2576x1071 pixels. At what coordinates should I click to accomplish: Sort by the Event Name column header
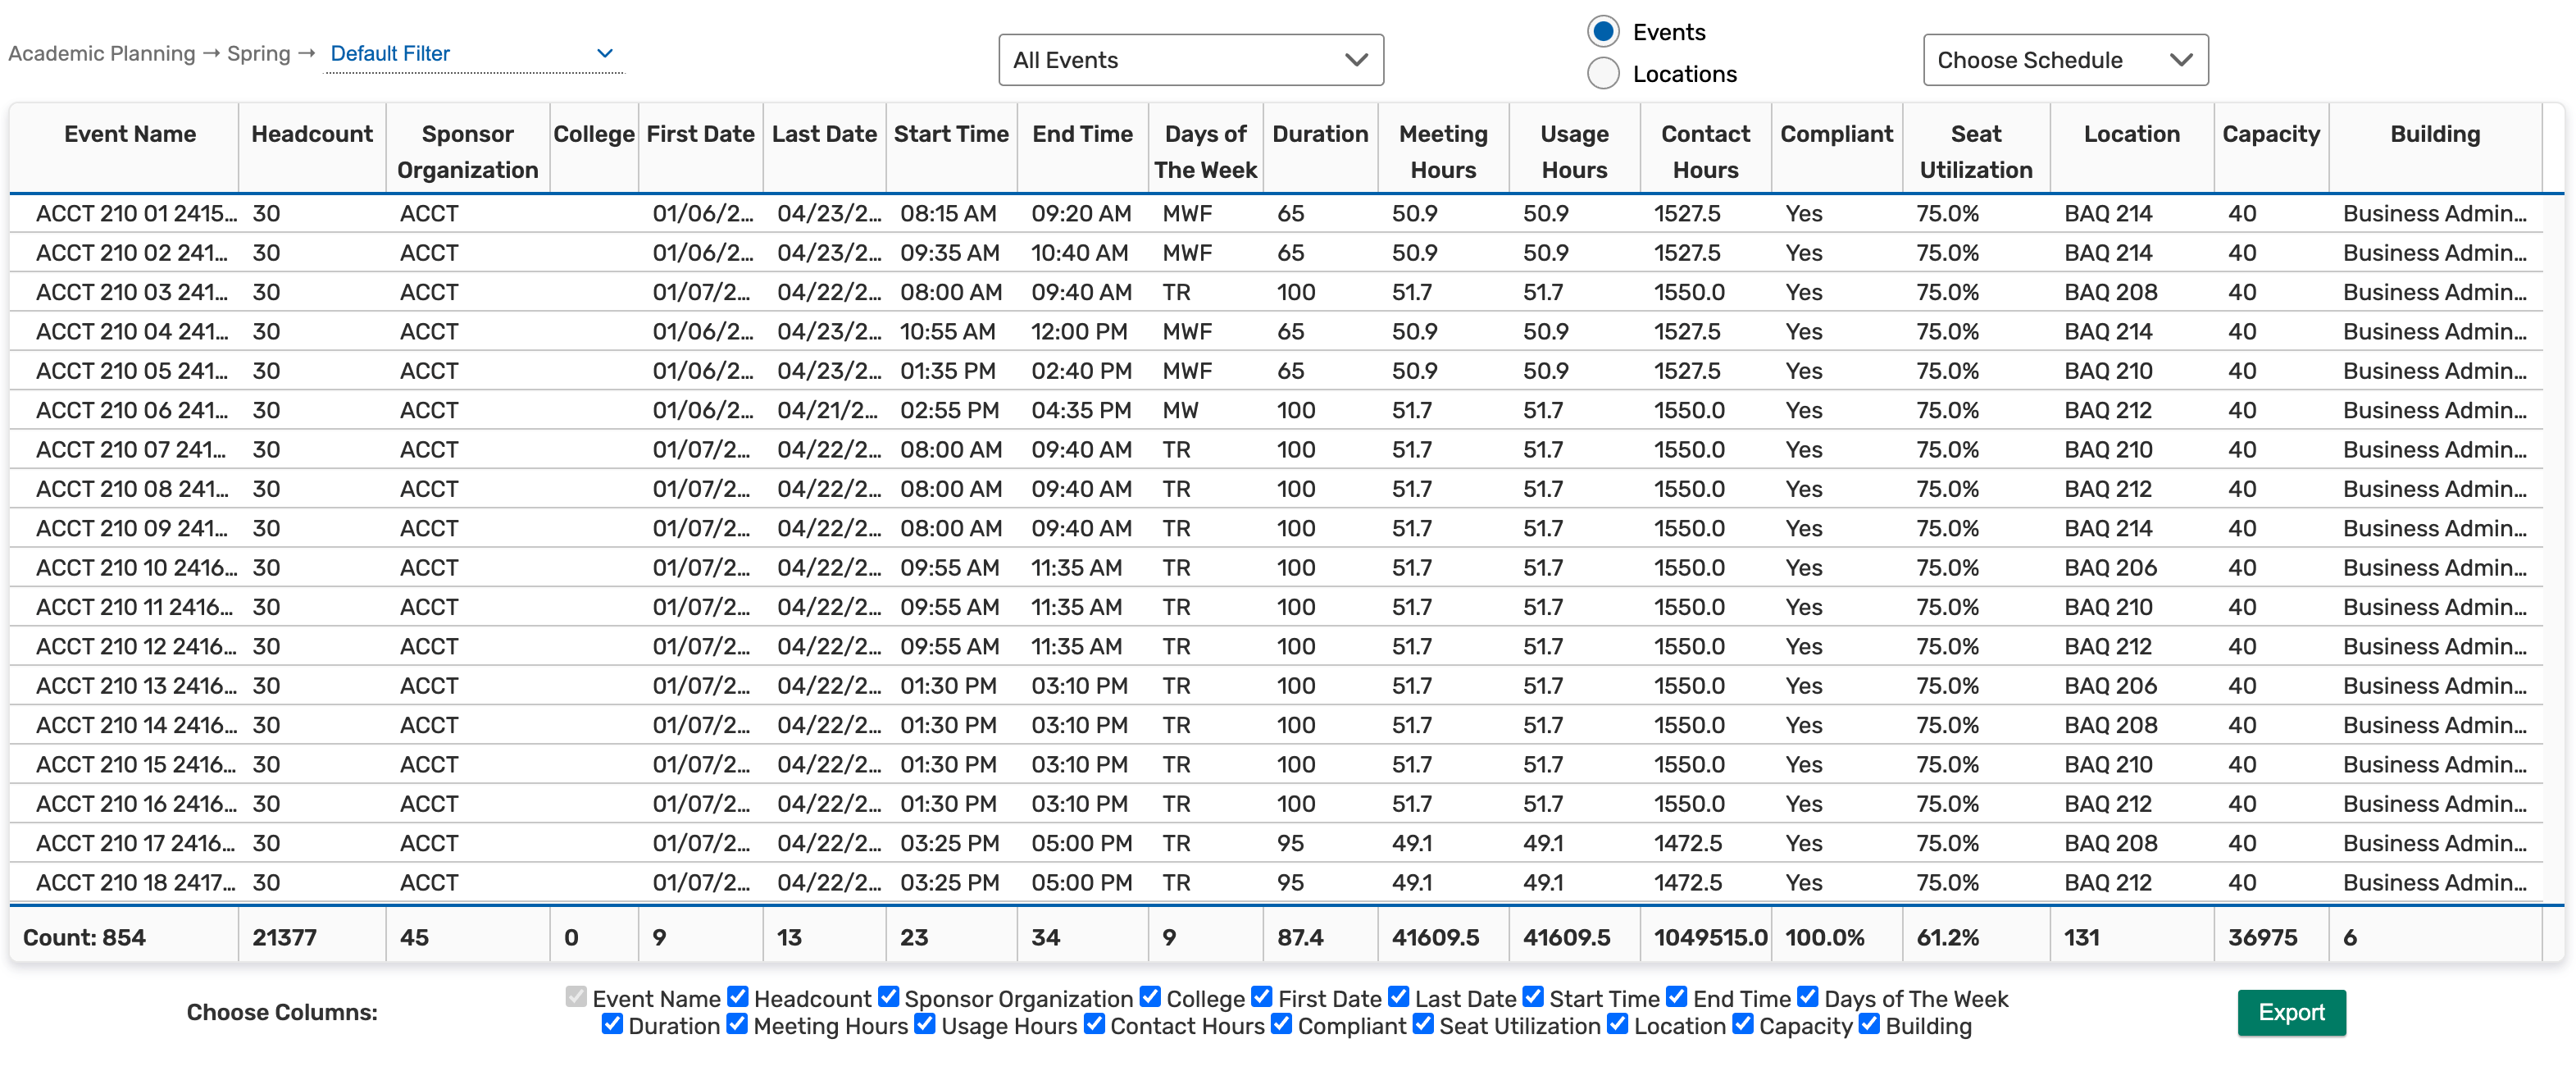pyautogui.click(x=130, y=134)
